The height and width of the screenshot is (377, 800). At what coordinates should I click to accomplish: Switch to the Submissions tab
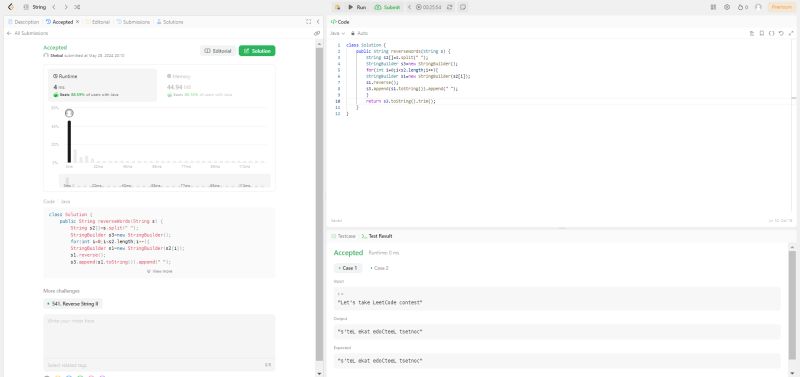[x=133, y=22]
